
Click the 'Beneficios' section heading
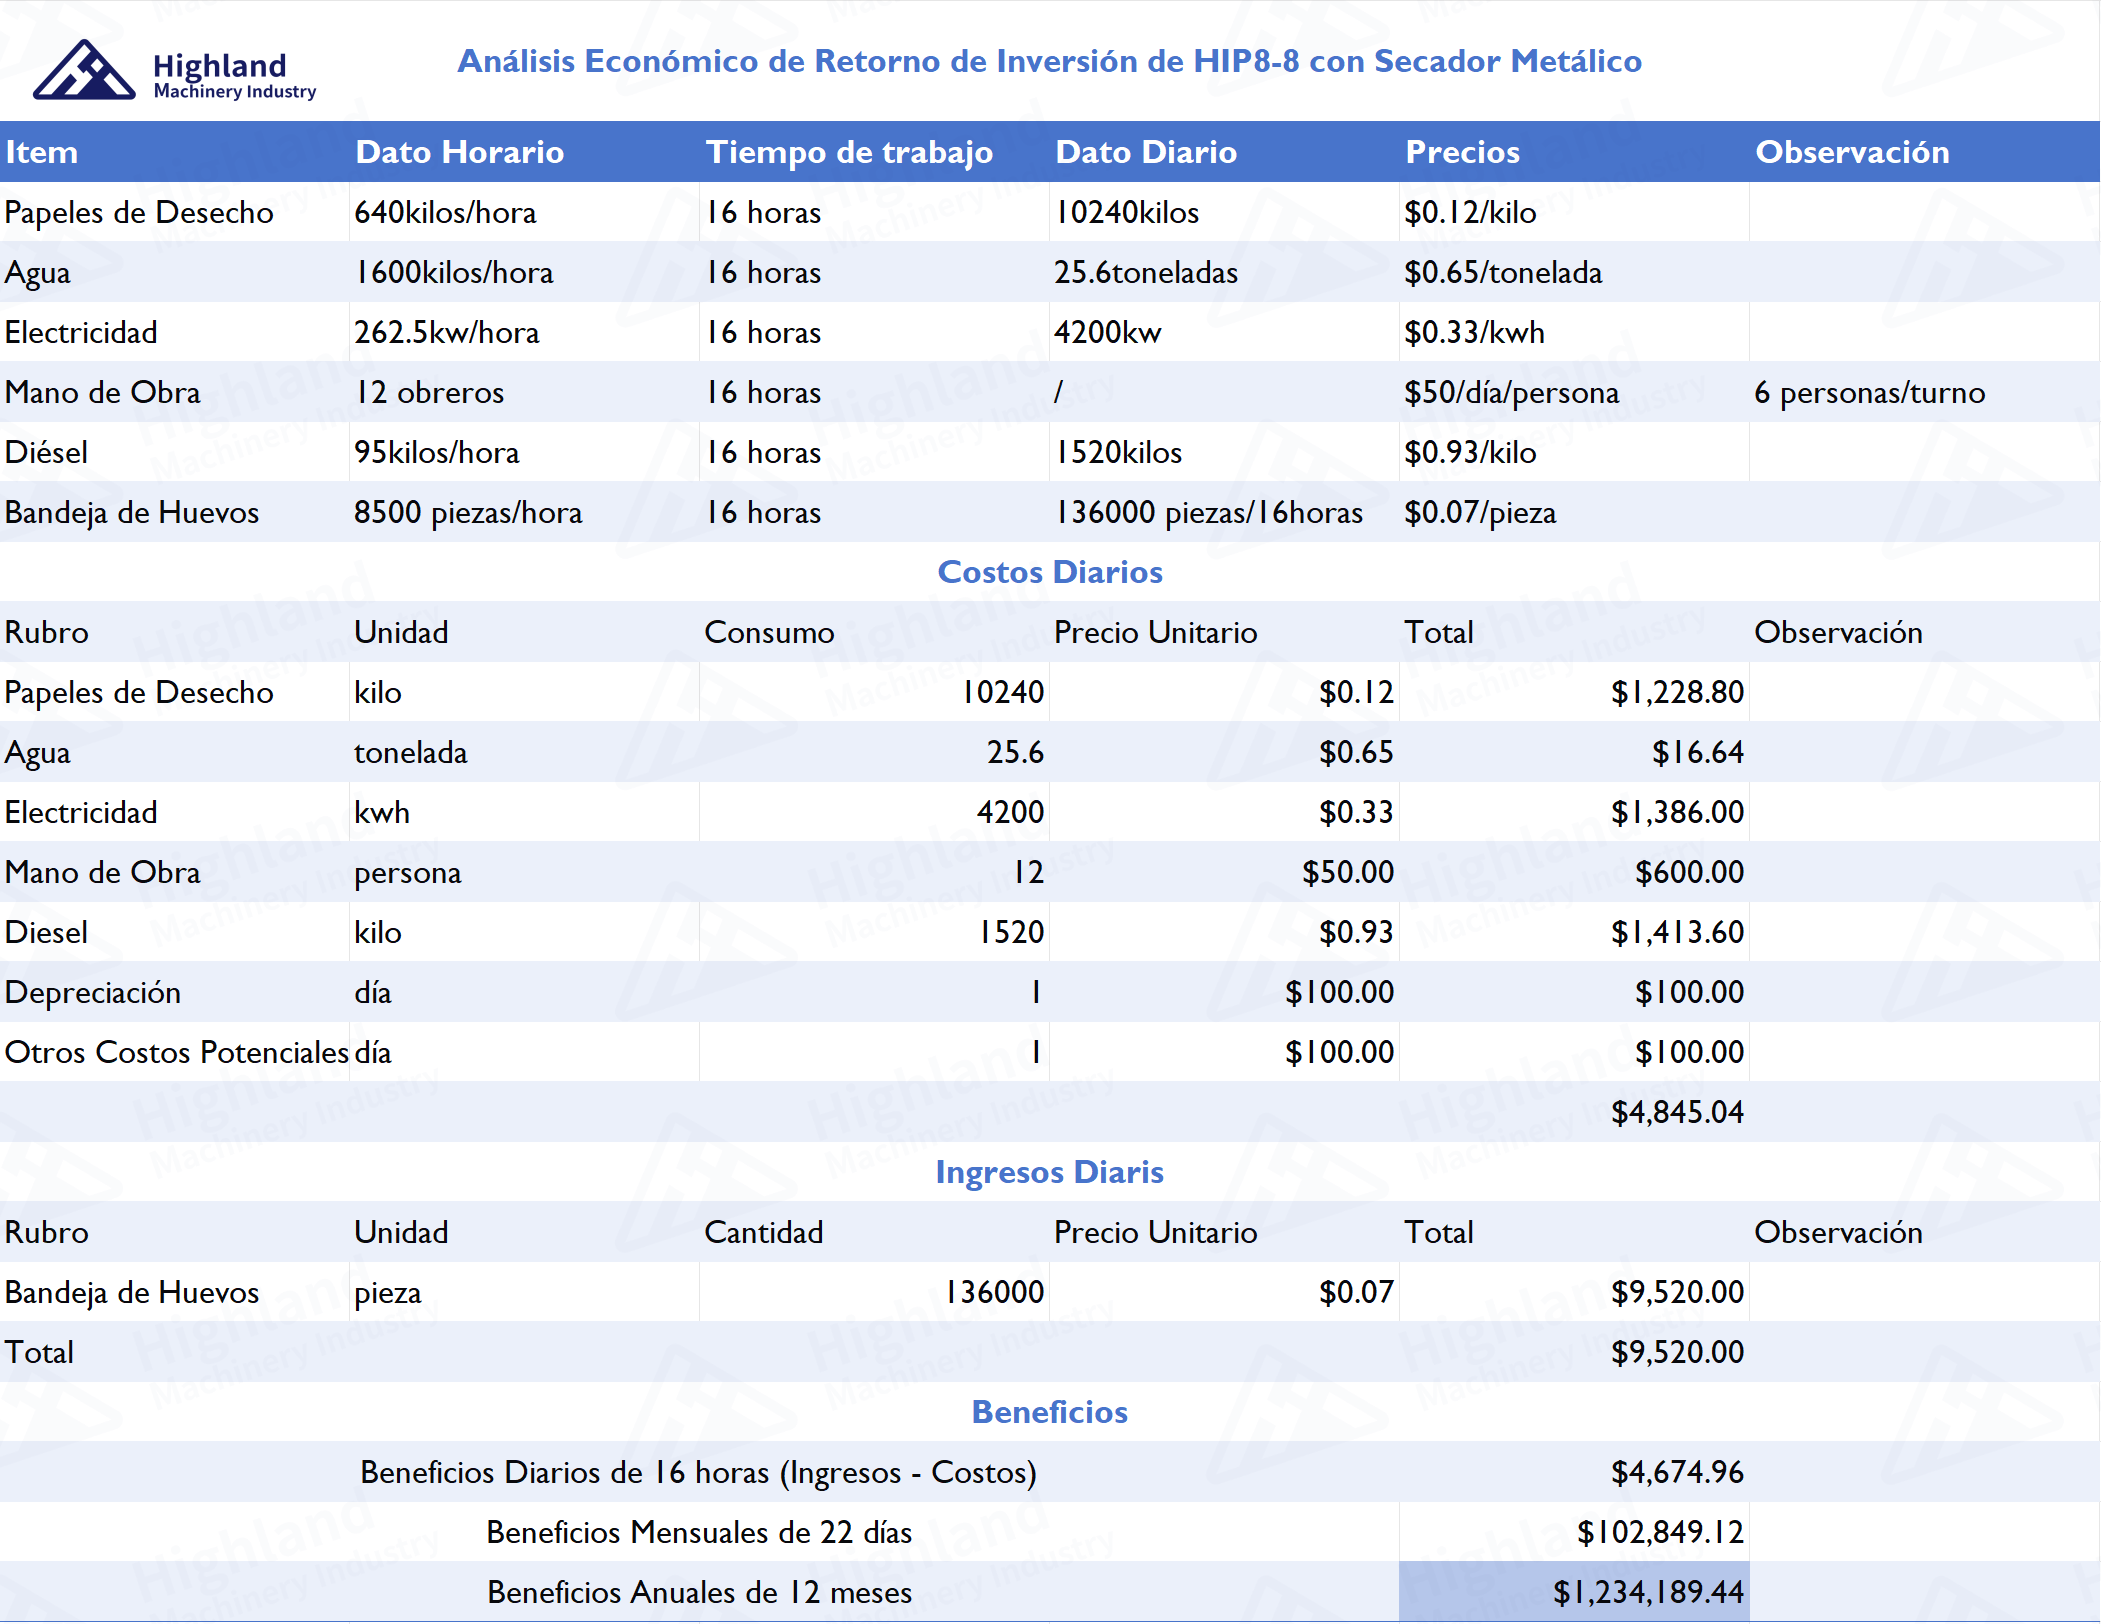click(1050, 1412)
